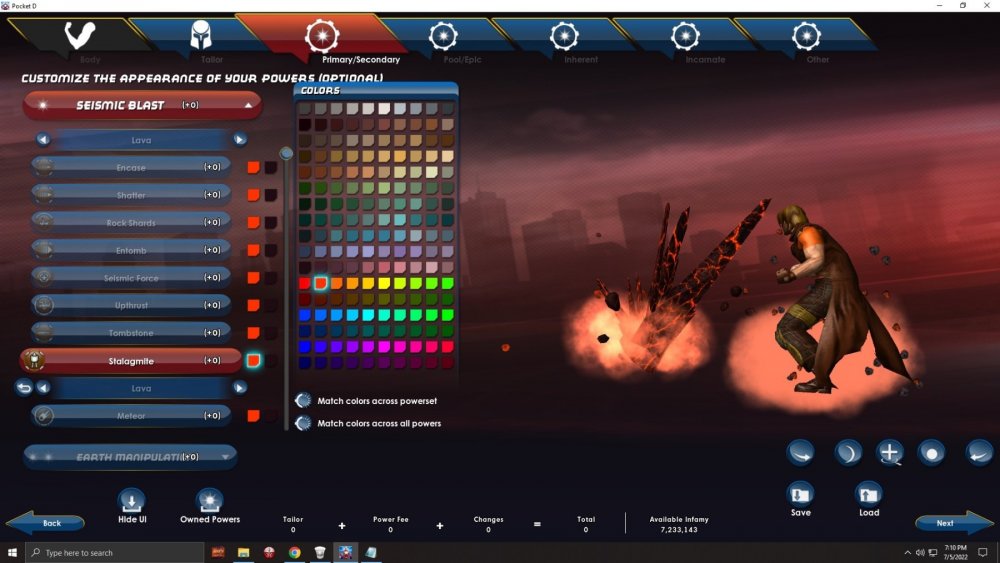Image resolution: width=1000 pixels, height=563 pixels.
Task: Switch to the Pool/Epic tab
Action: [x=443, y=42]
